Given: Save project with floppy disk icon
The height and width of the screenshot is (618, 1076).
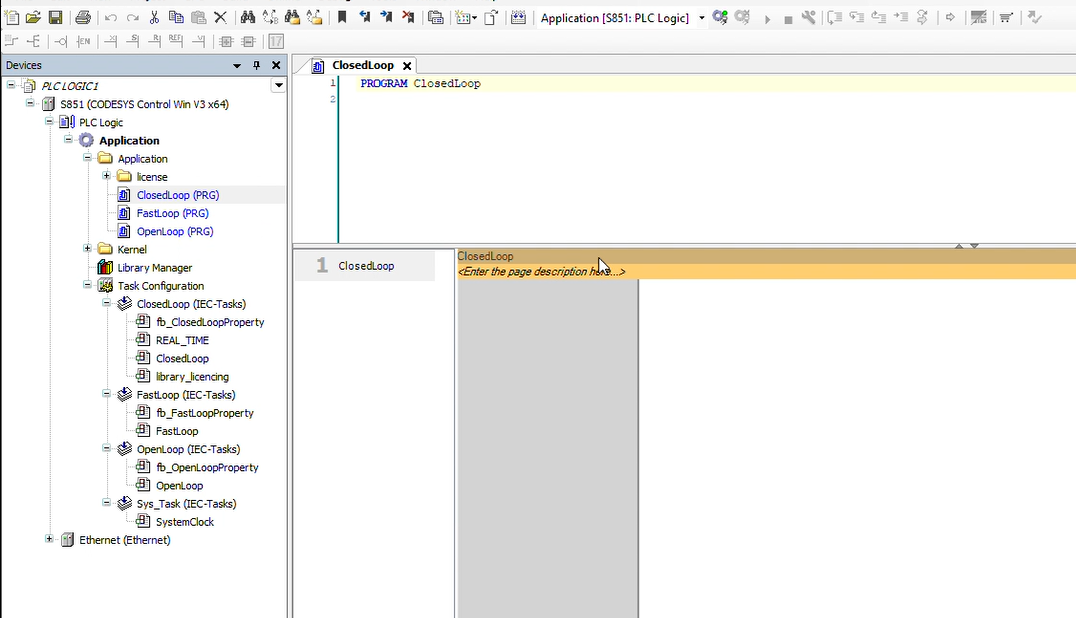Looking at the screenshot, I should 56,18.
